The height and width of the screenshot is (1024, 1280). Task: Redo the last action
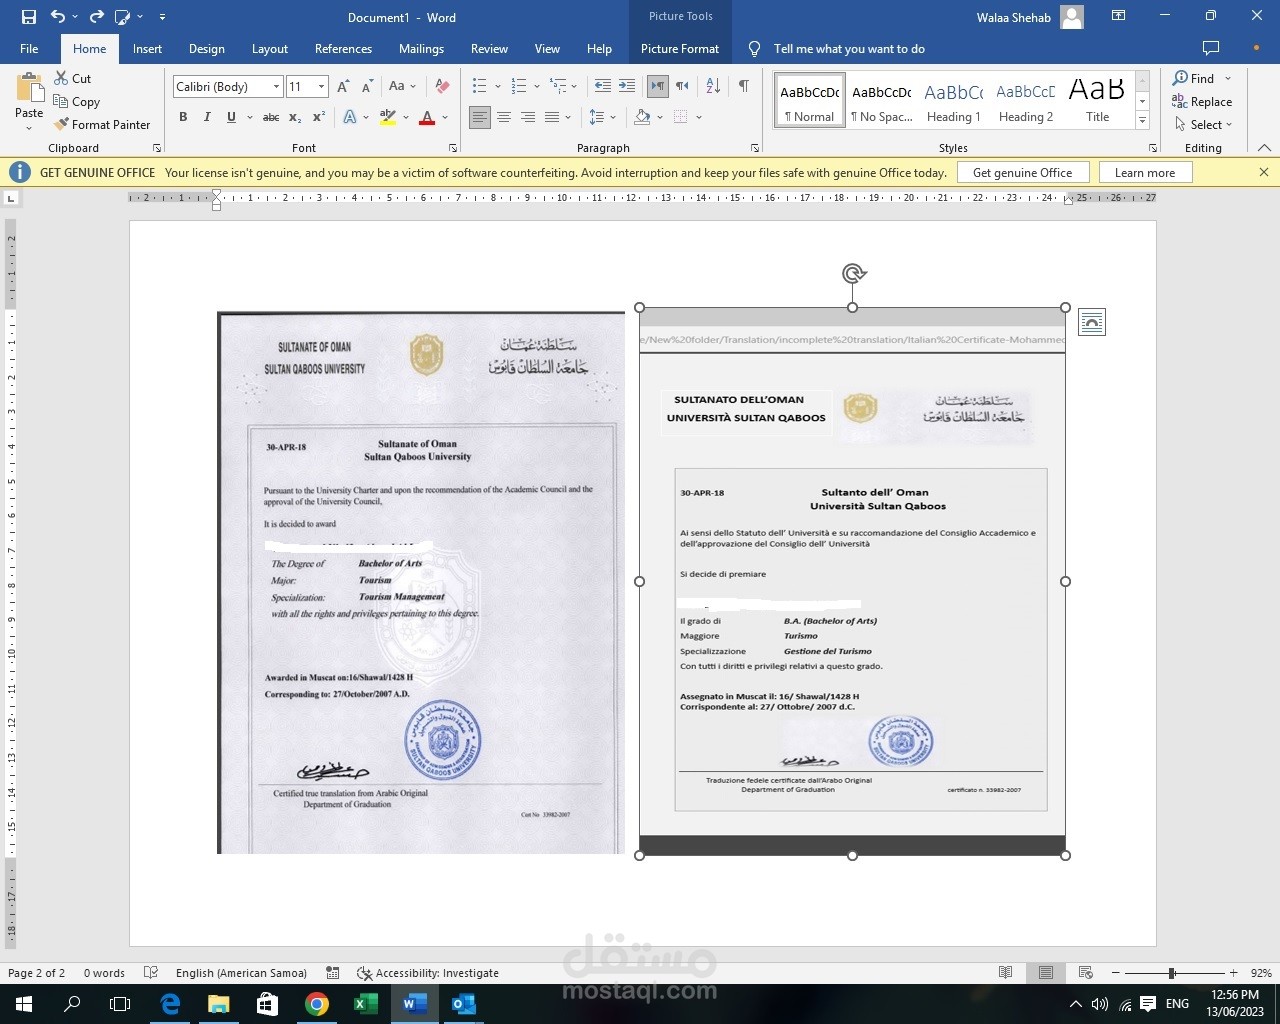(97, 17)
